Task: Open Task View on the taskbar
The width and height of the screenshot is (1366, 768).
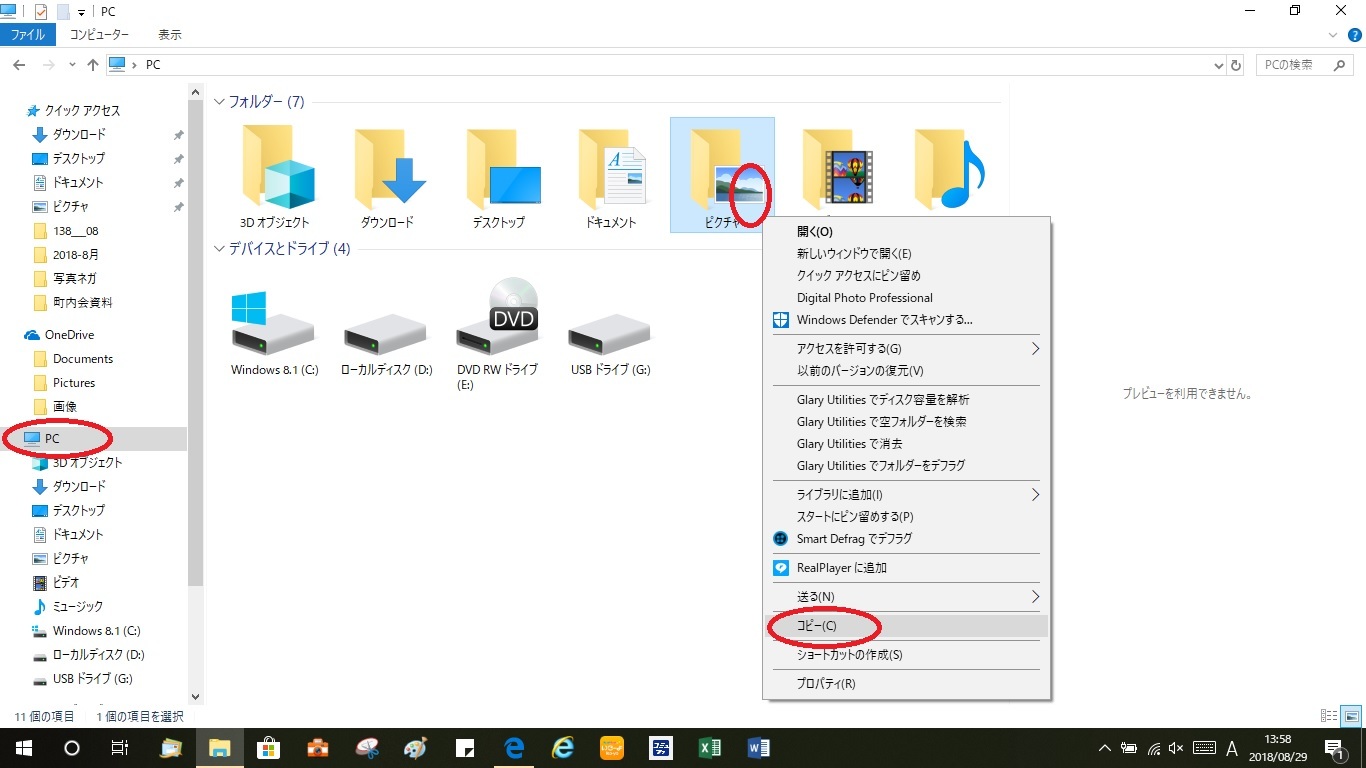Action: pyautogui.click(x=119, y=748)
